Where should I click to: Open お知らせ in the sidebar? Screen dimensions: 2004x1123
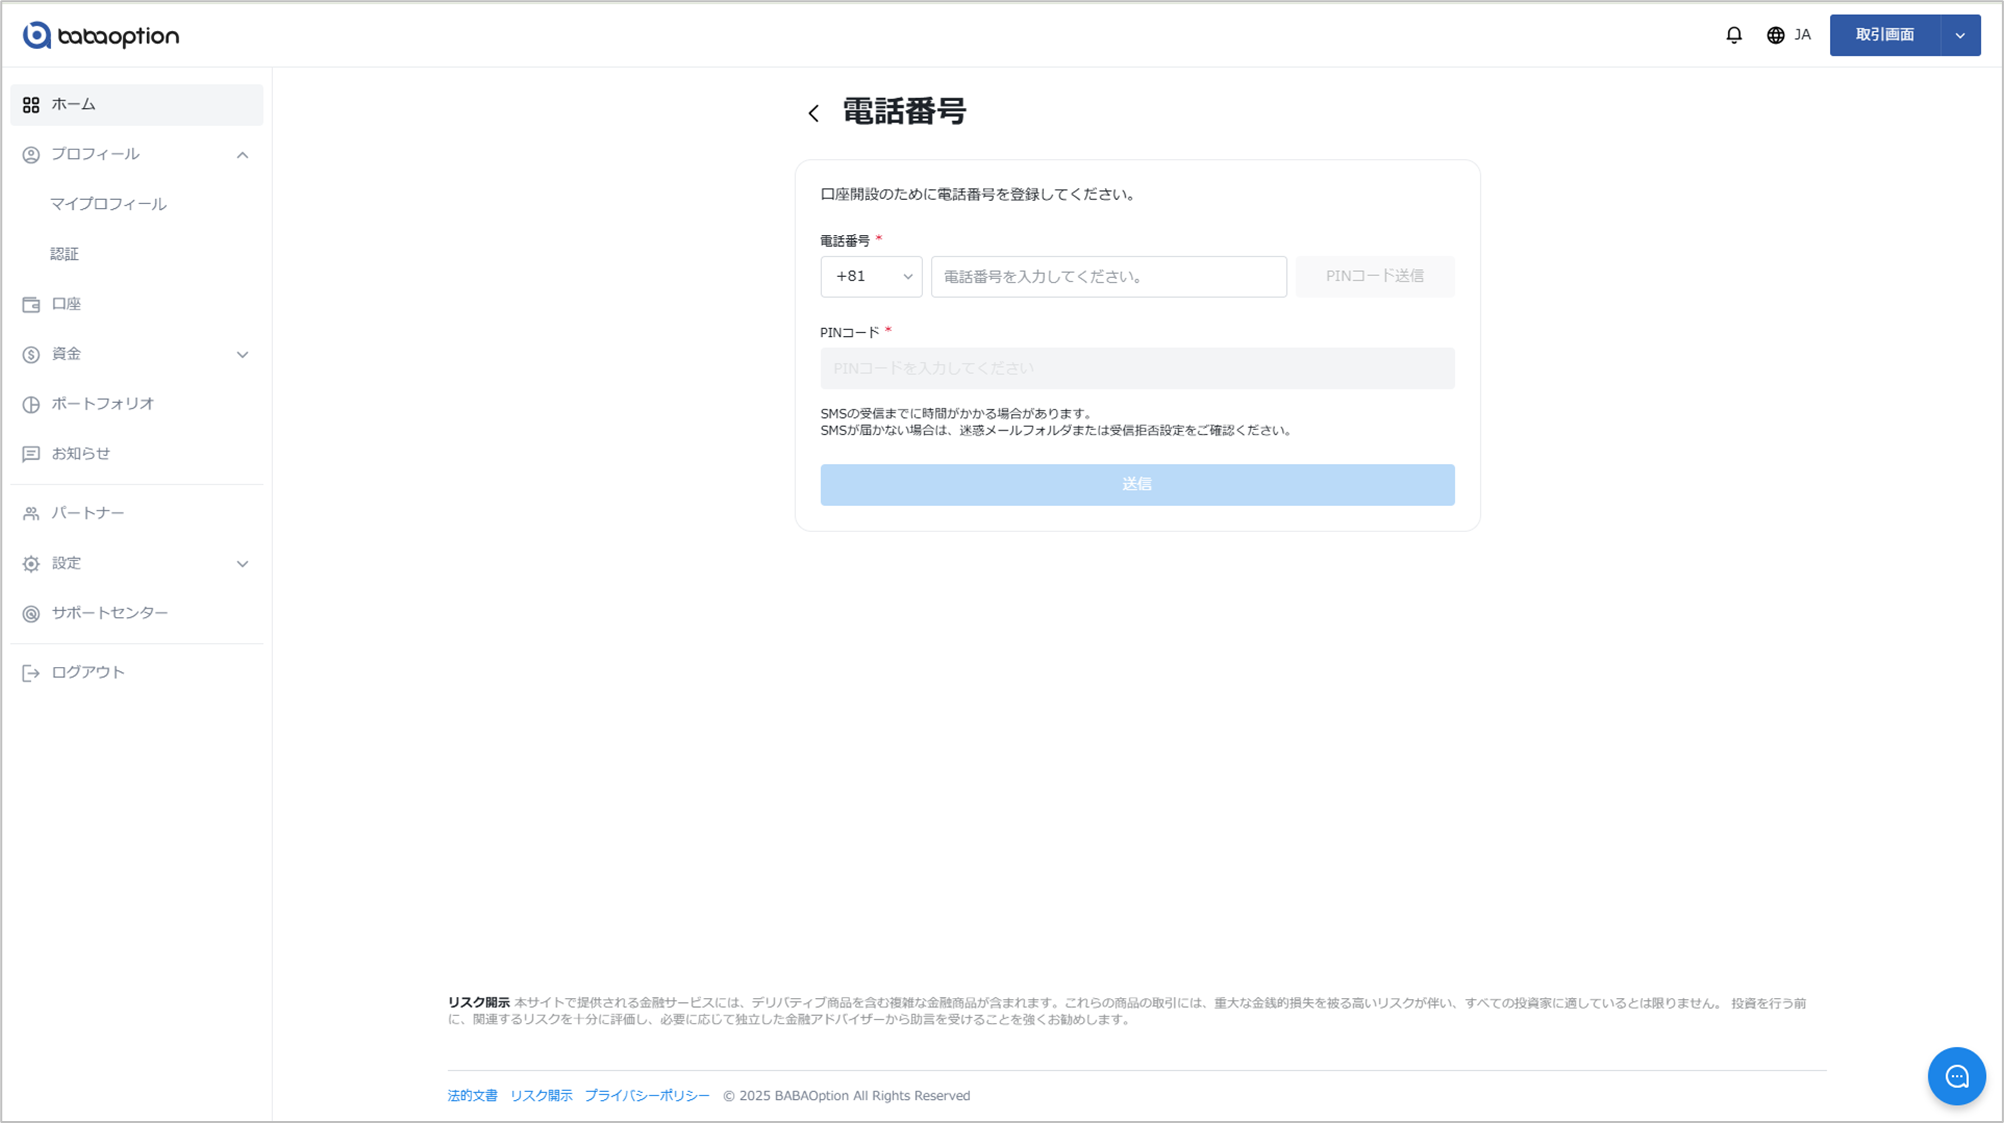coord(80,454)
